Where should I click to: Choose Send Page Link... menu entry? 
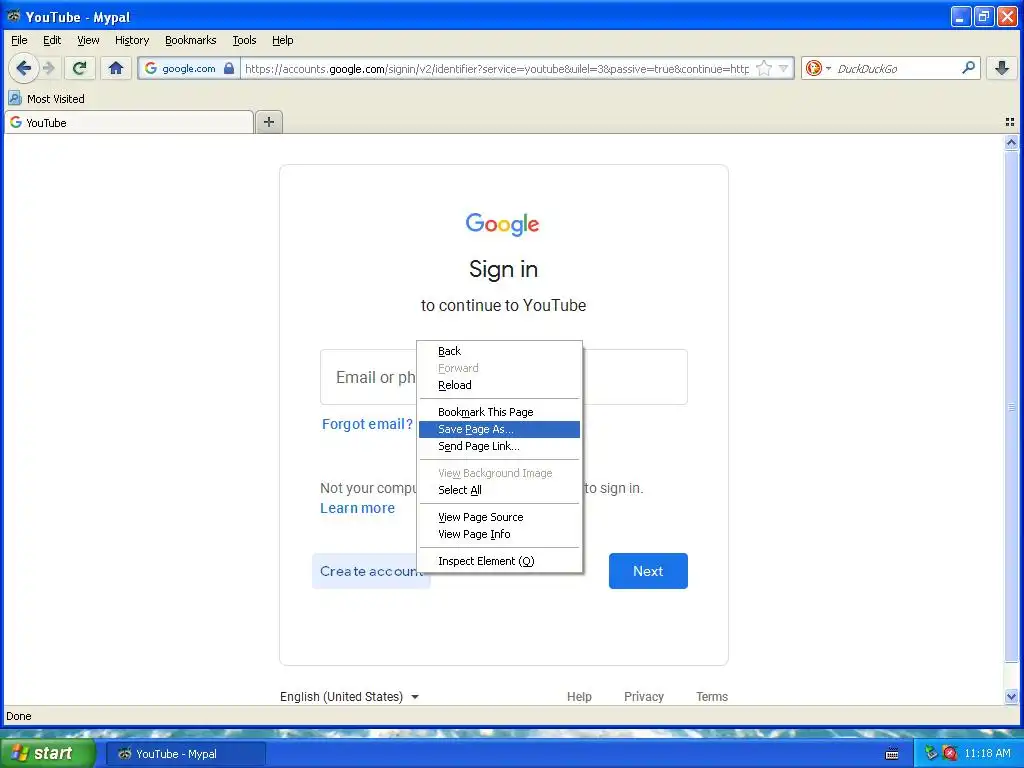500,446
